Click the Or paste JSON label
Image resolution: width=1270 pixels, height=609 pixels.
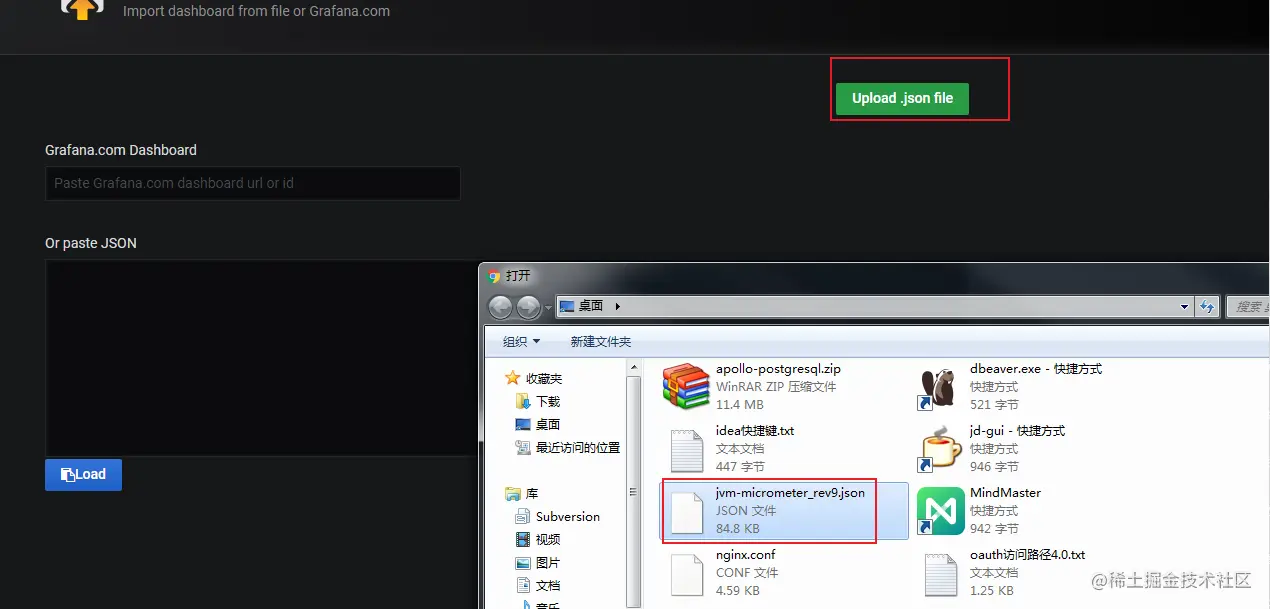(x=91, y=243)
